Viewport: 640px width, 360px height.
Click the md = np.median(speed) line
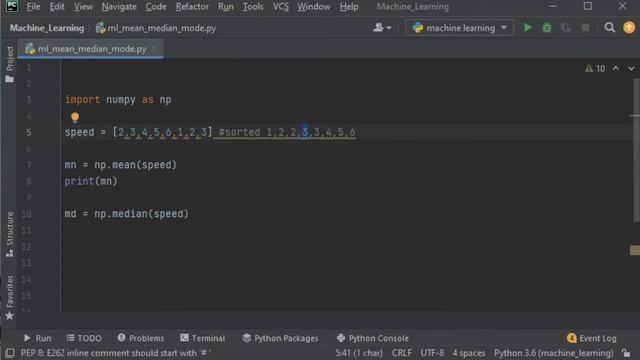tap(127, 214)
